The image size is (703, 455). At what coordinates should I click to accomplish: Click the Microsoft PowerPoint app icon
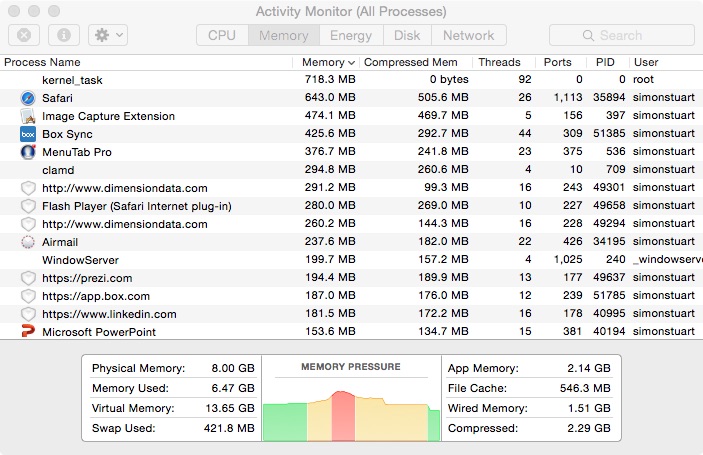28,332
